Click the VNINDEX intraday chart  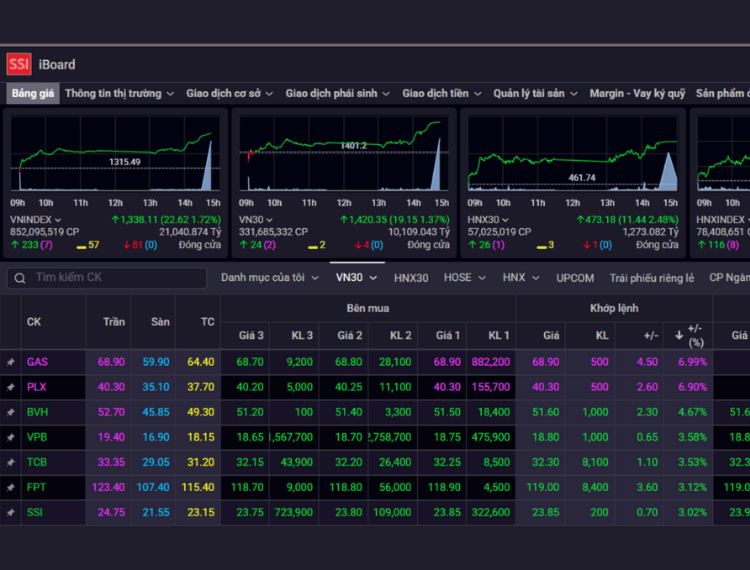115,154
